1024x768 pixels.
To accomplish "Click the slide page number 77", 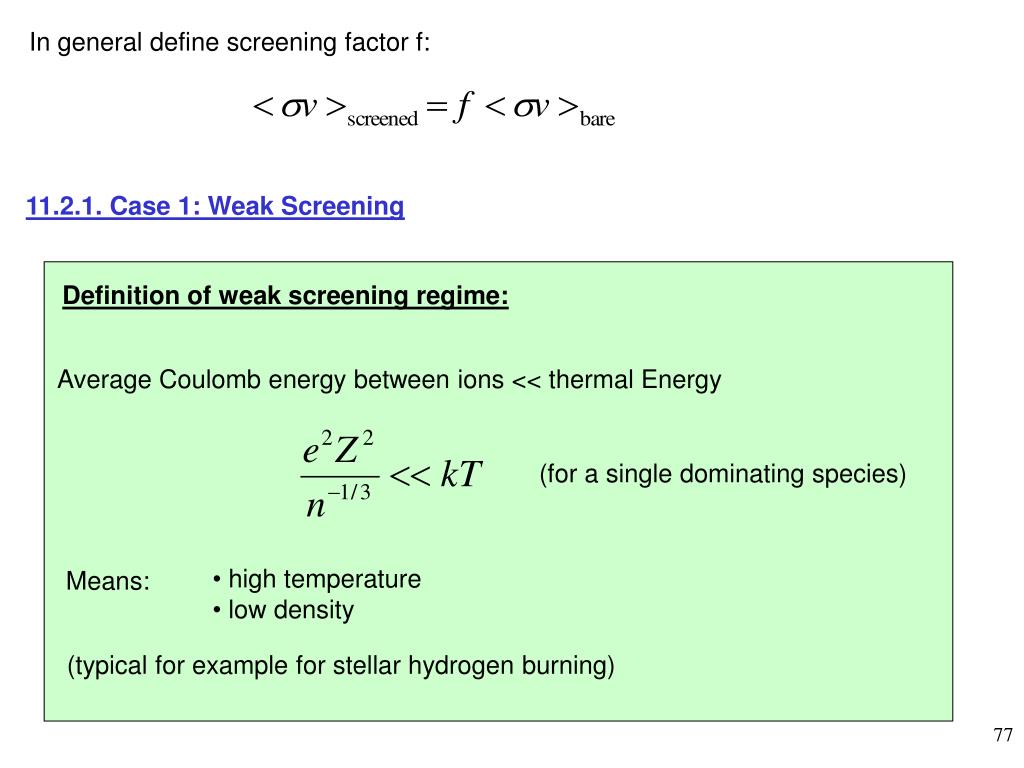I will tap(1003, 735).
